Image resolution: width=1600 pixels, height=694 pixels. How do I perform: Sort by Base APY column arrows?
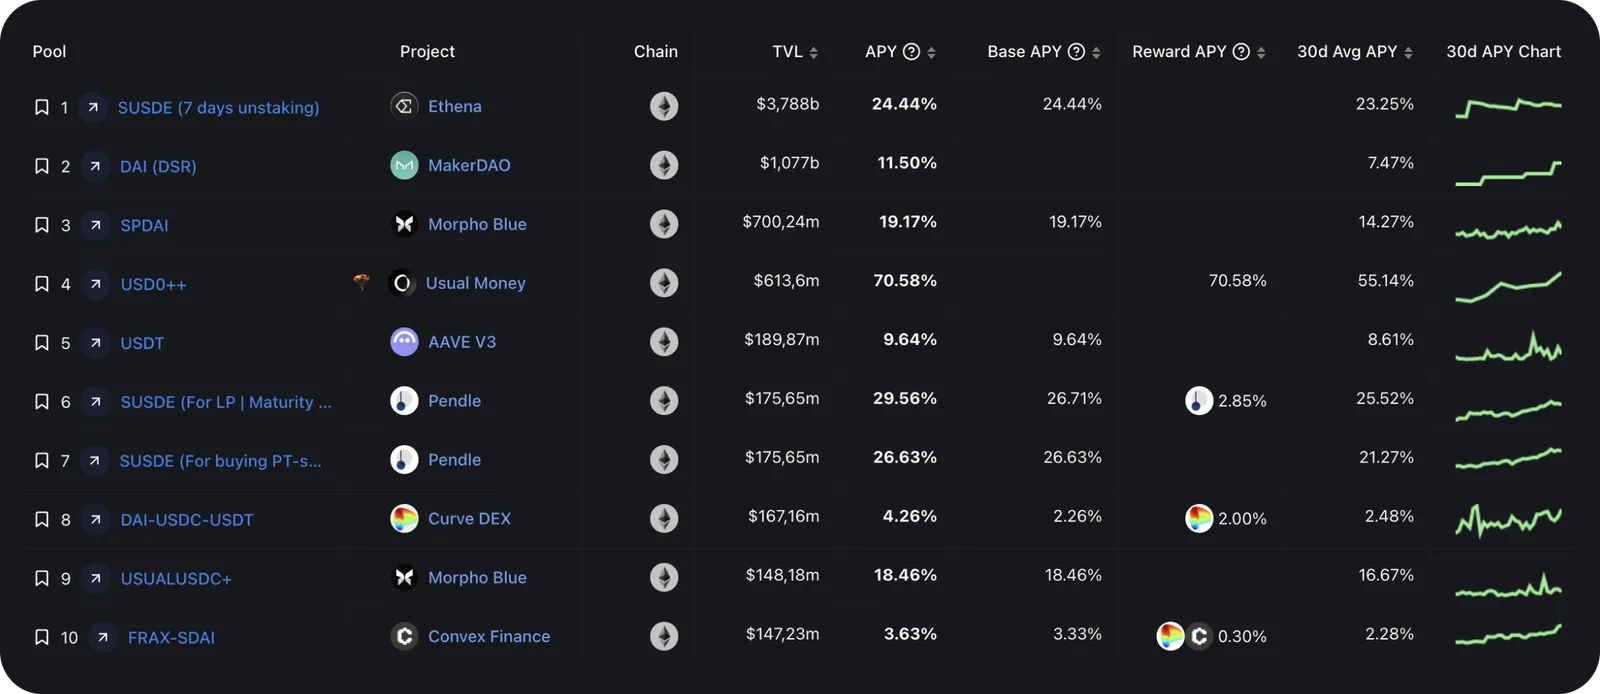click(x=1096, y=53)
